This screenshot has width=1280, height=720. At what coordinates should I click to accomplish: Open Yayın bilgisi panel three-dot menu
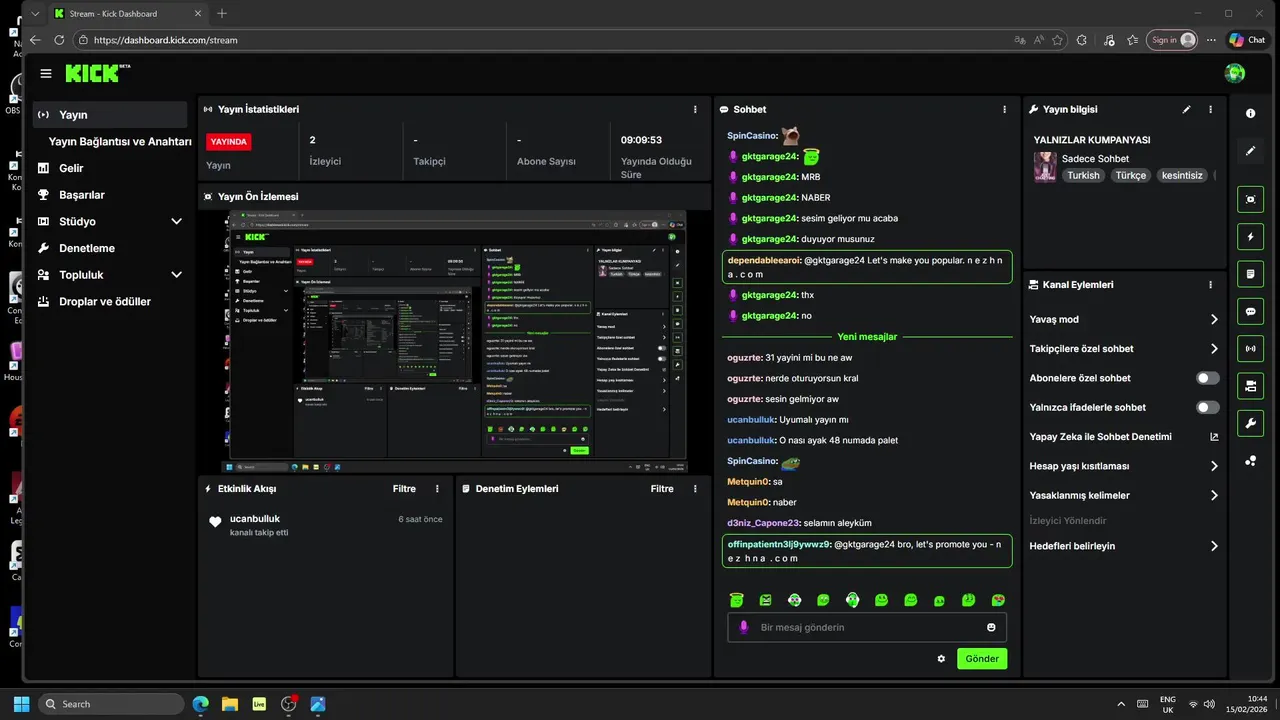(1210, 109)
